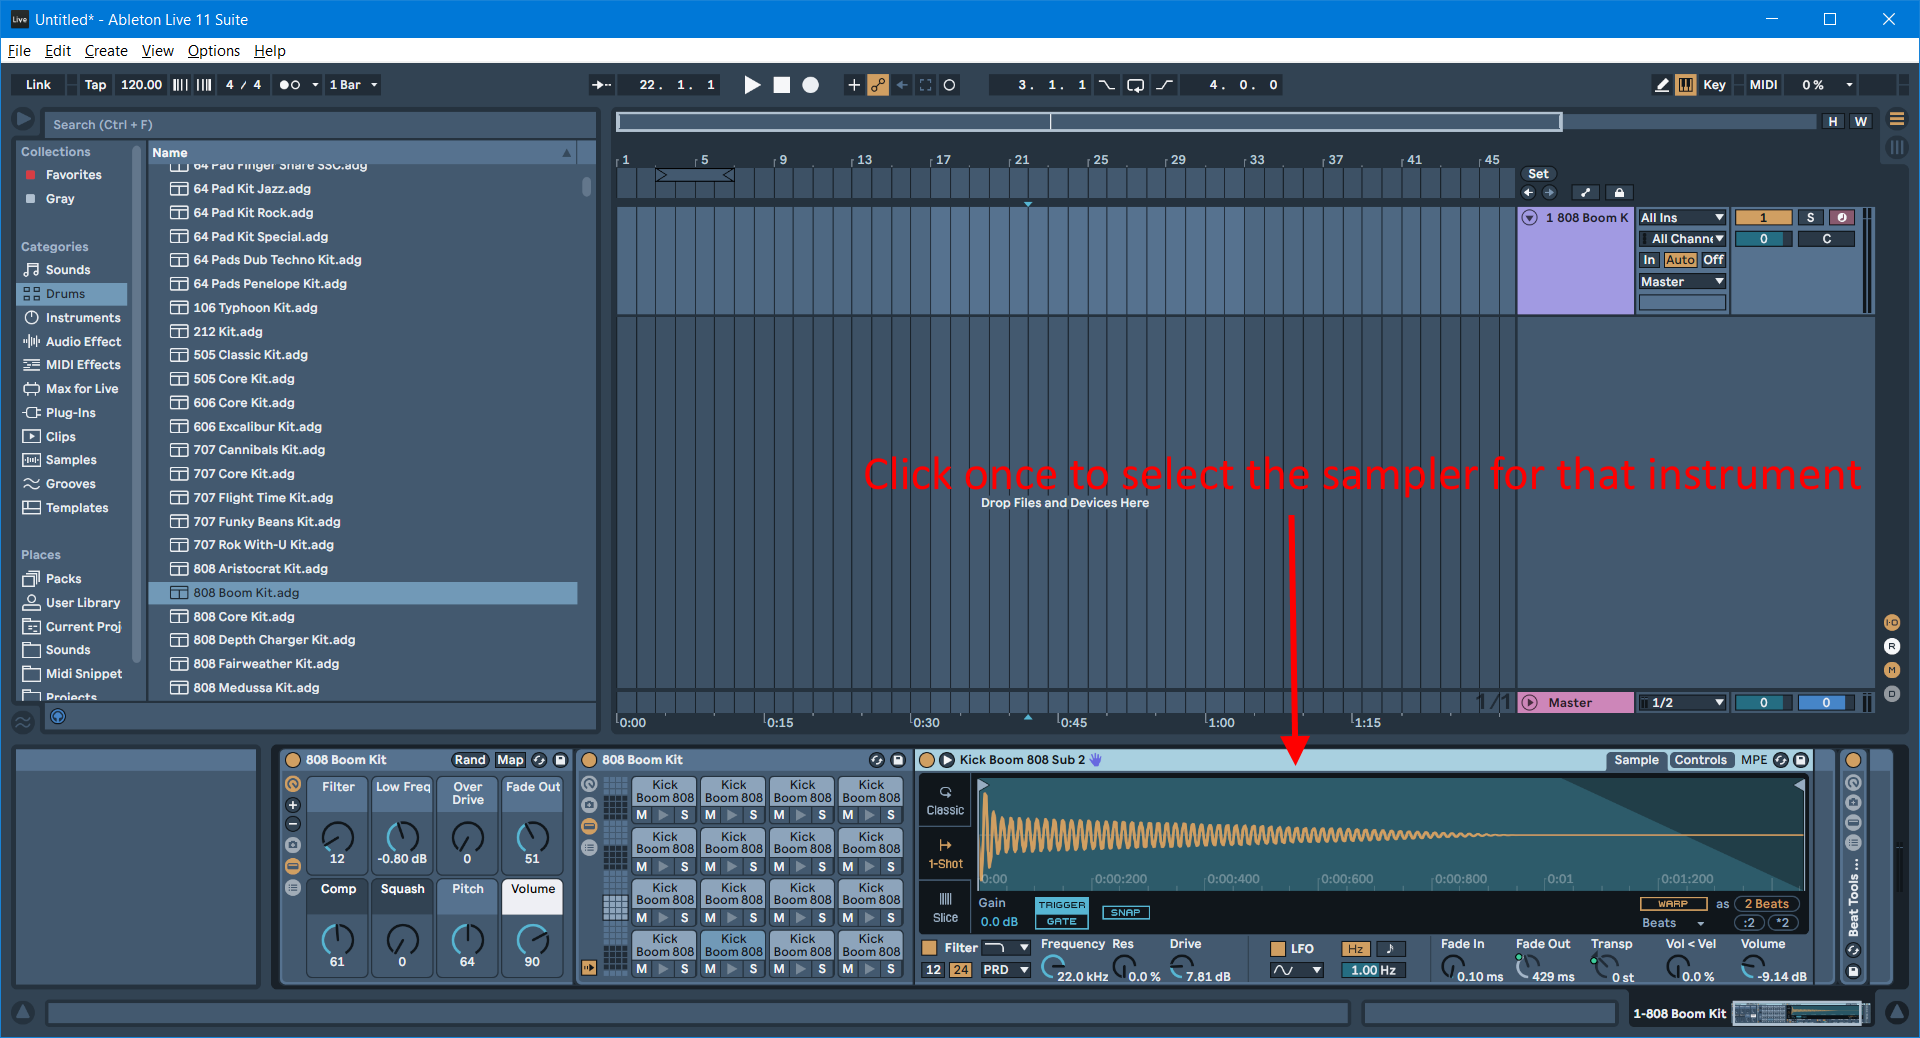The height and width of the screenshot is (1038, 1920).
Task: Click the Link button
Action: coord(38,85)
